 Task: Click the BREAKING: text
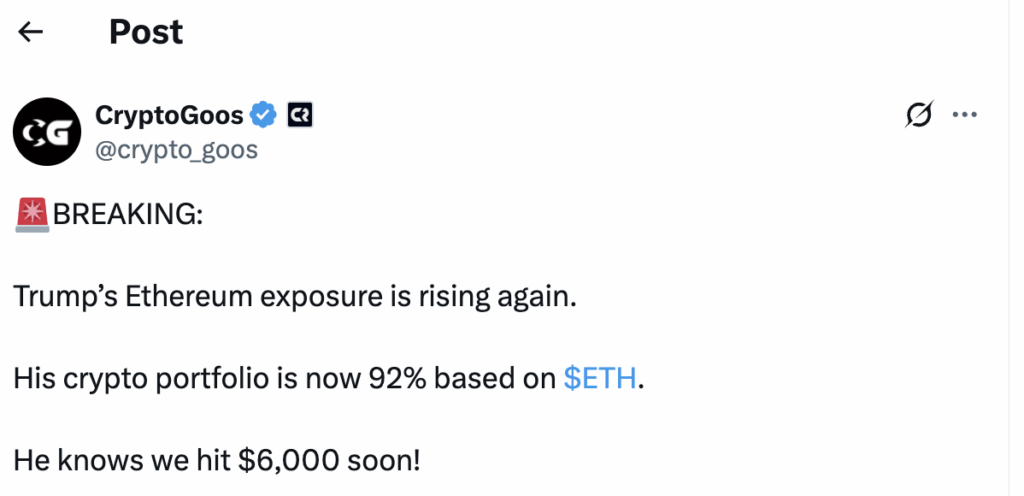click(128, 215)
